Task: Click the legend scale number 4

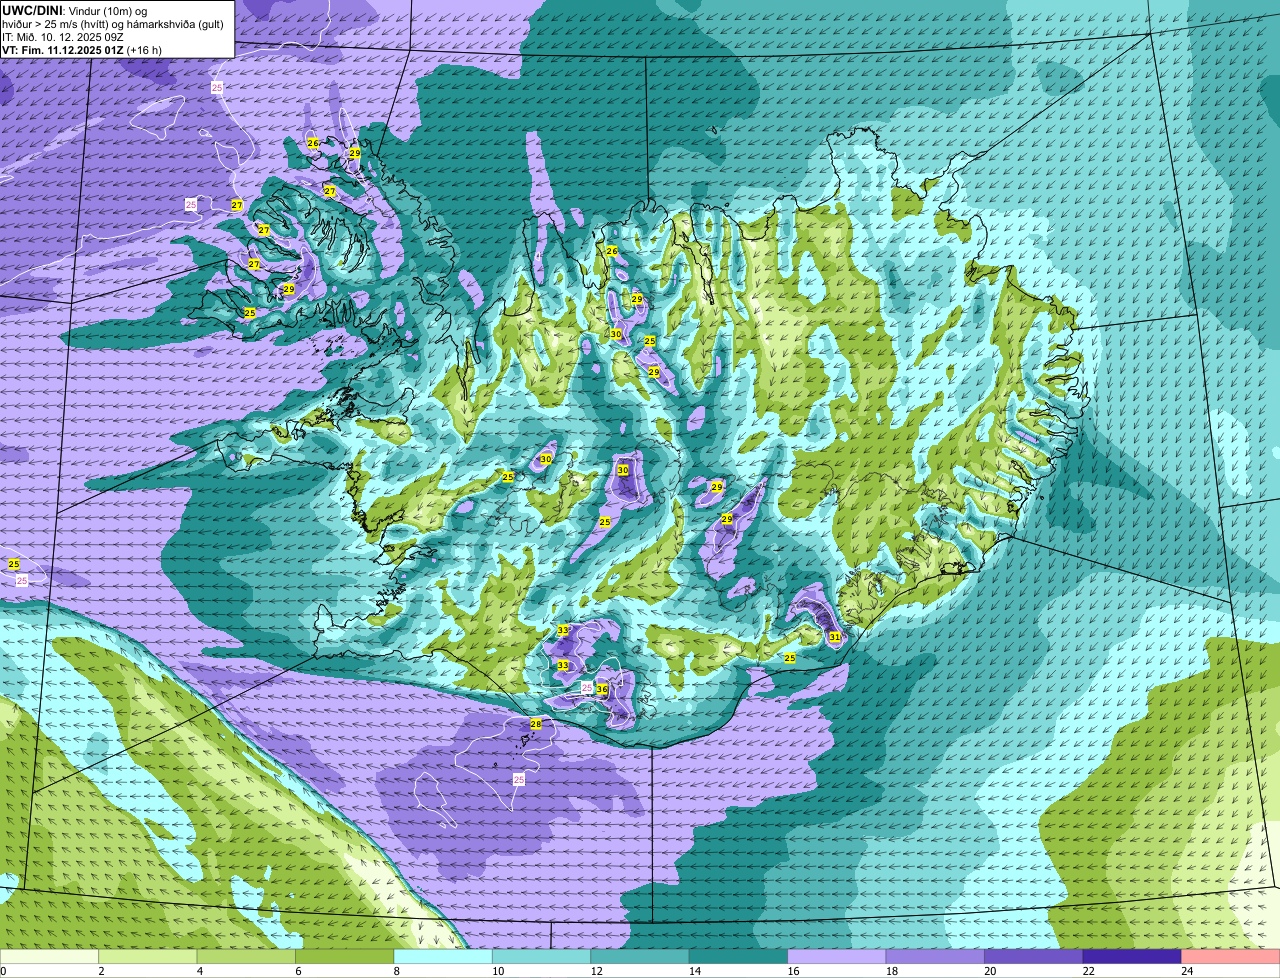Action: tap(199, 971)
